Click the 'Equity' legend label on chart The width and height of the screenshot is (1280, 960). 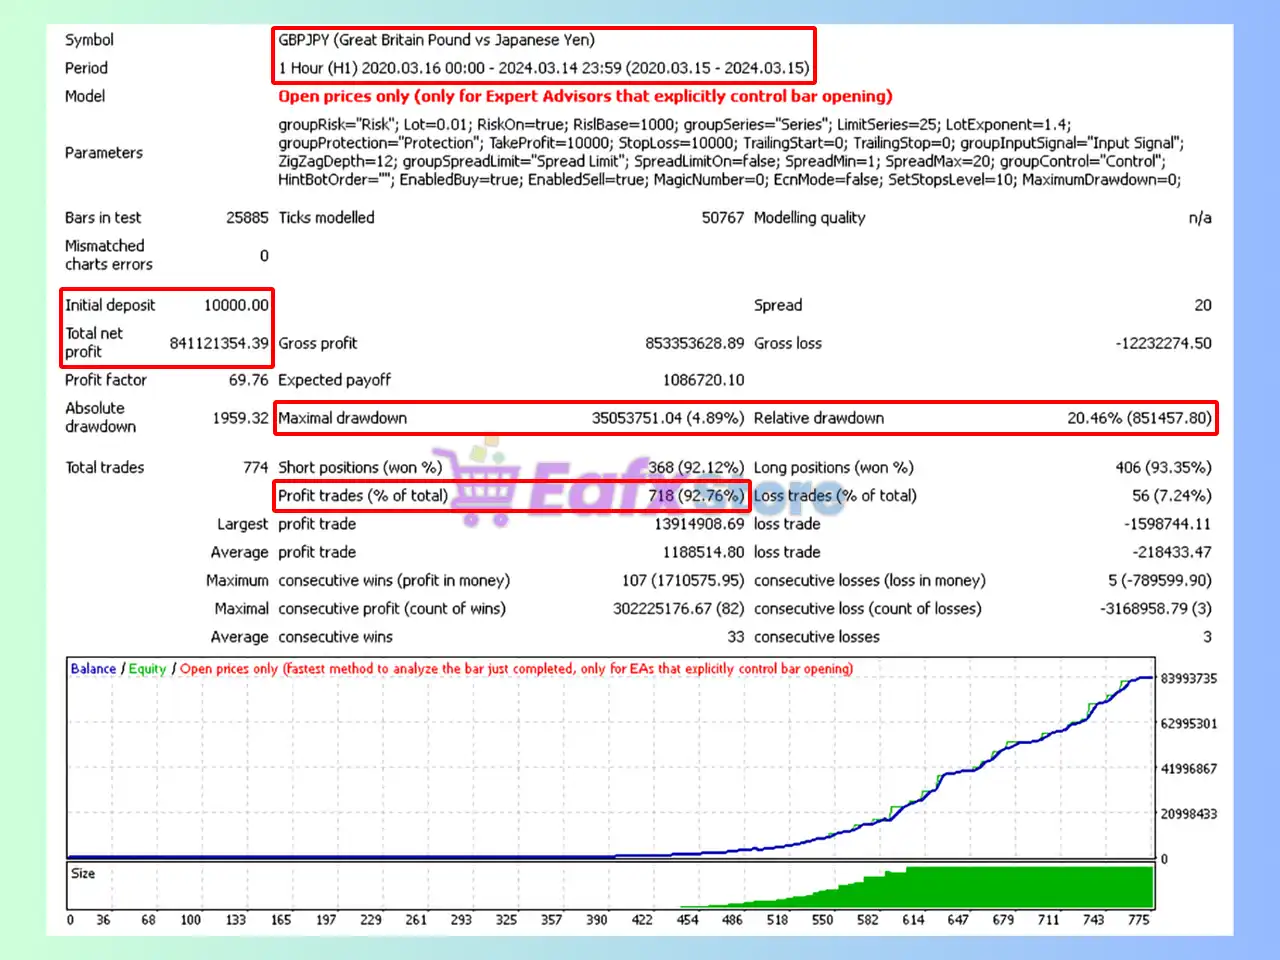(147, 669)
